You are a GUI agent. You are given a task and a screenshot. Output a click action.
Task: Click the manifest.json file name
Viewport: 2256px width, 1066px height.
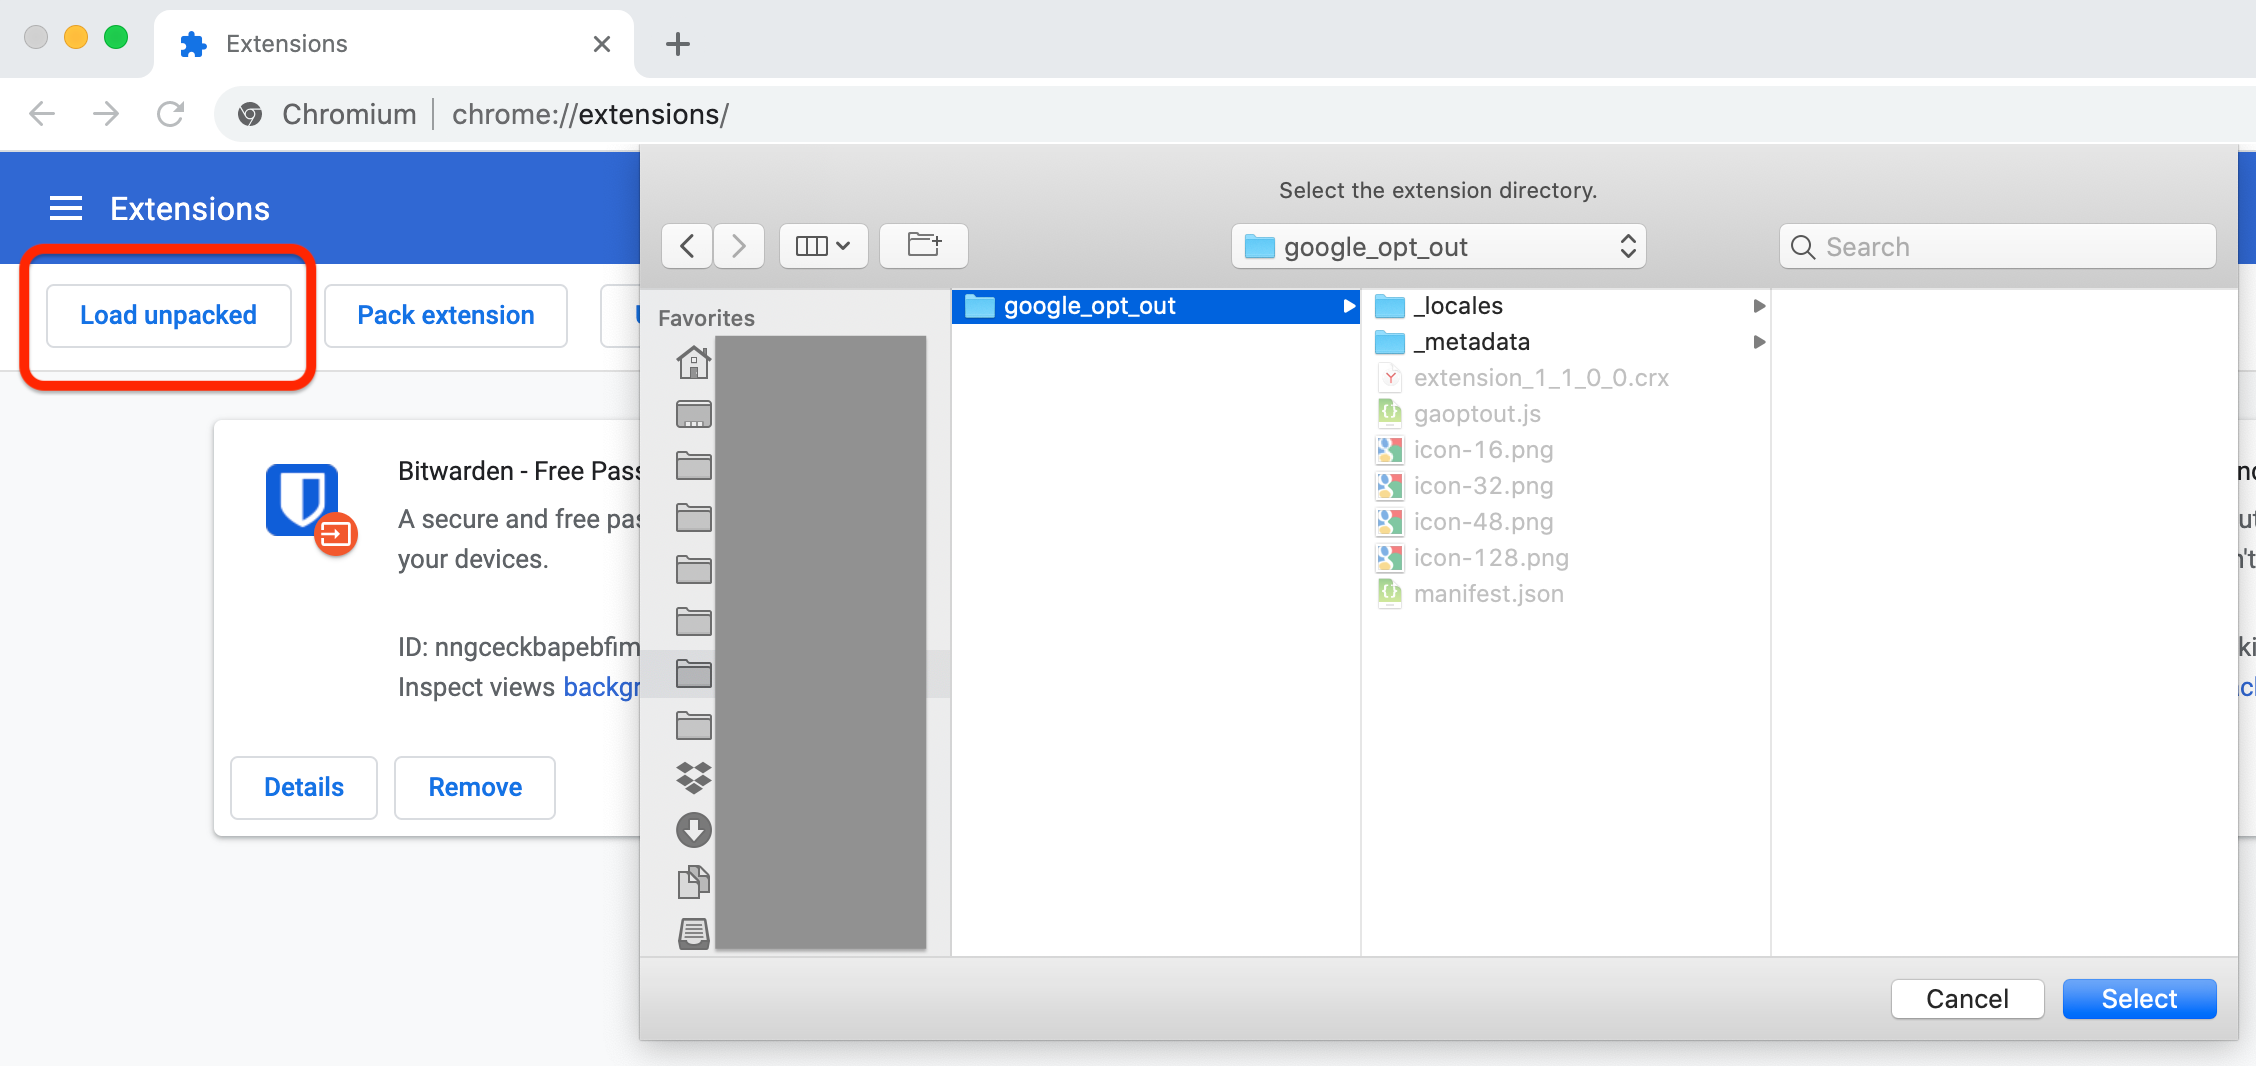(1488, 594)
